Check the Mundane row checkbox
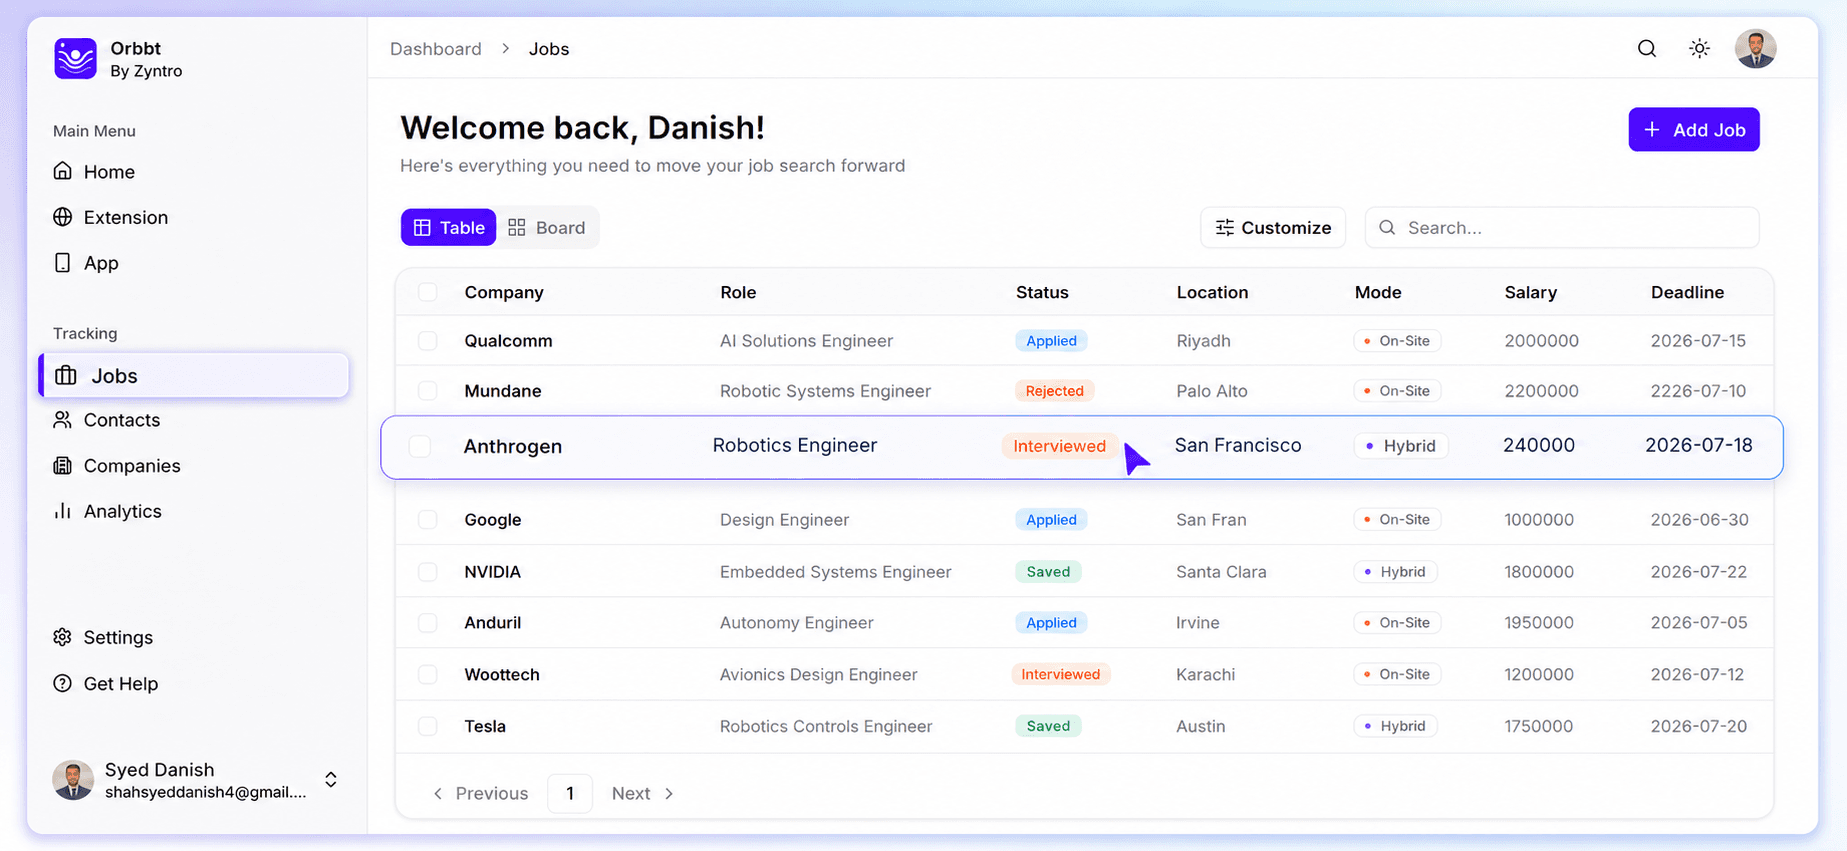 [x=428, y=391]
